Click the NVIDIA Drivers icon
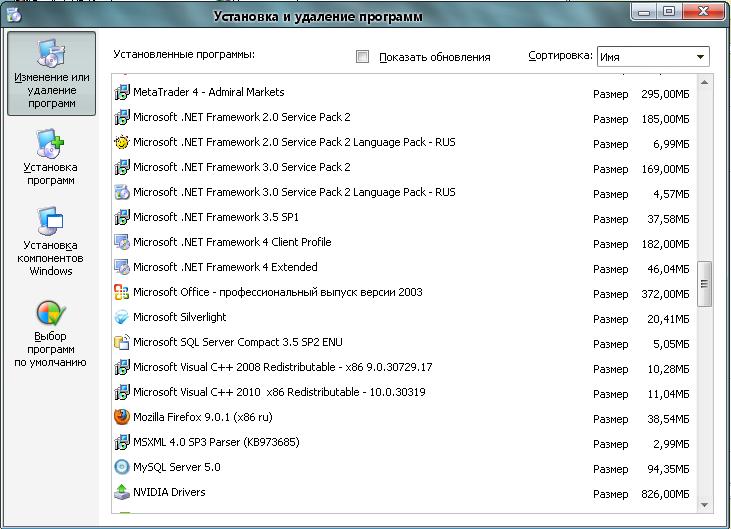The image size is (731, 529). (x=122, y=492)
